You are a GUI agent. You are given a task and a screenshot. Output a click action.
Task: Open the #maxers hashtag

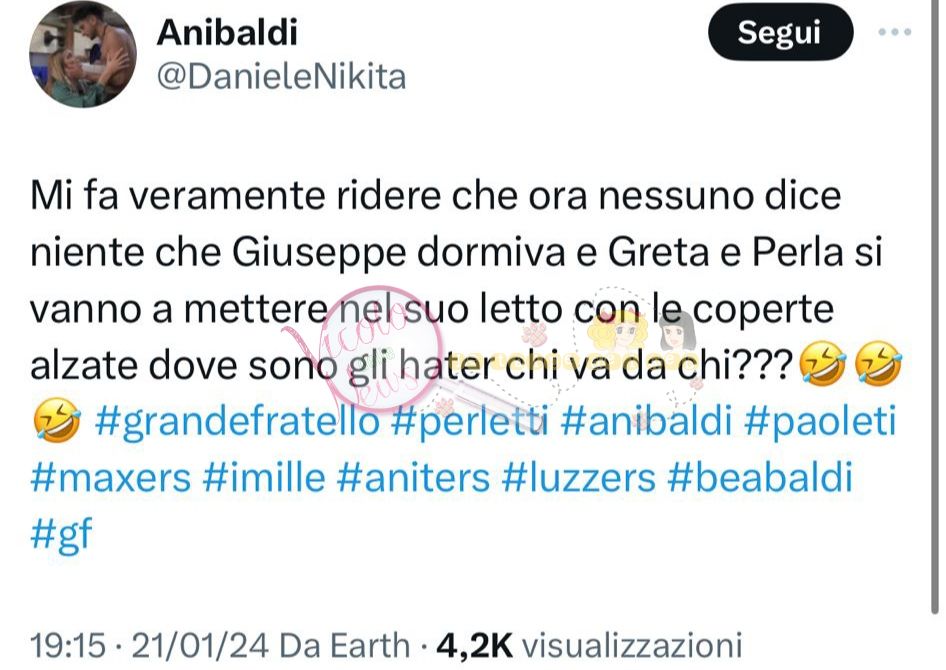[x=110, y=477]
